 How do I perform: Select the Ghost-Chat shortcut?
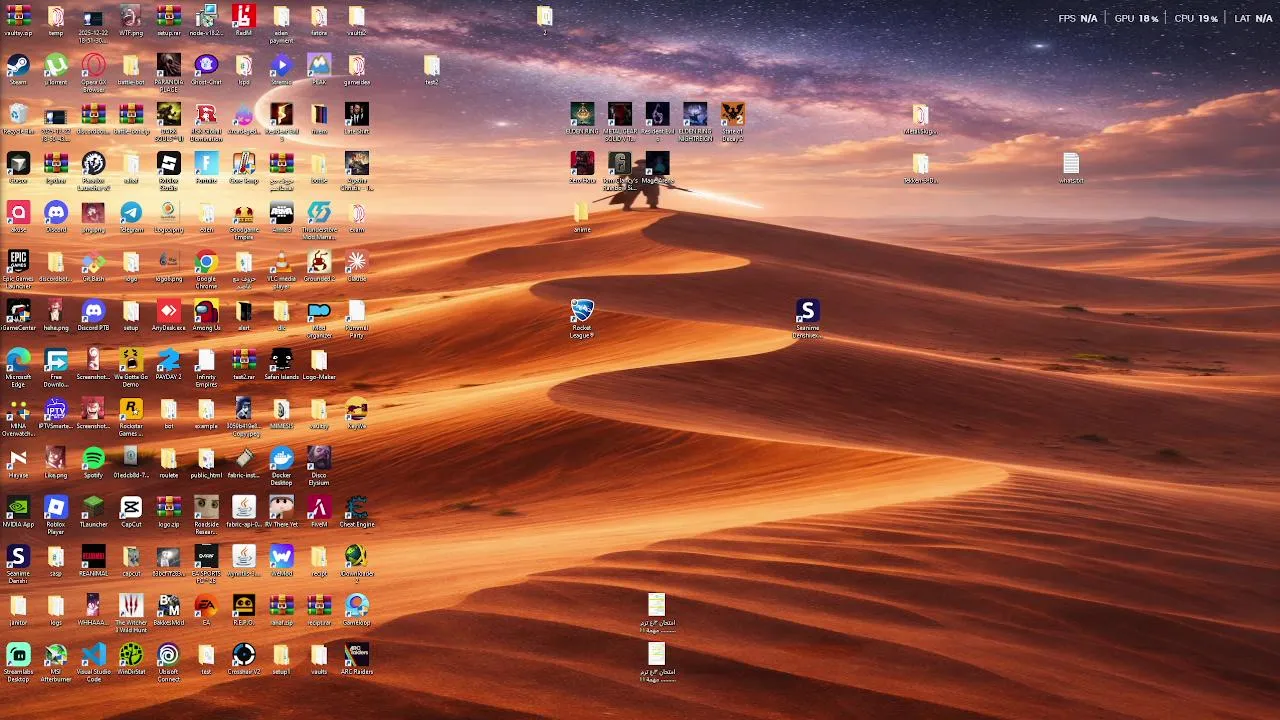click(x=206, y=69)
